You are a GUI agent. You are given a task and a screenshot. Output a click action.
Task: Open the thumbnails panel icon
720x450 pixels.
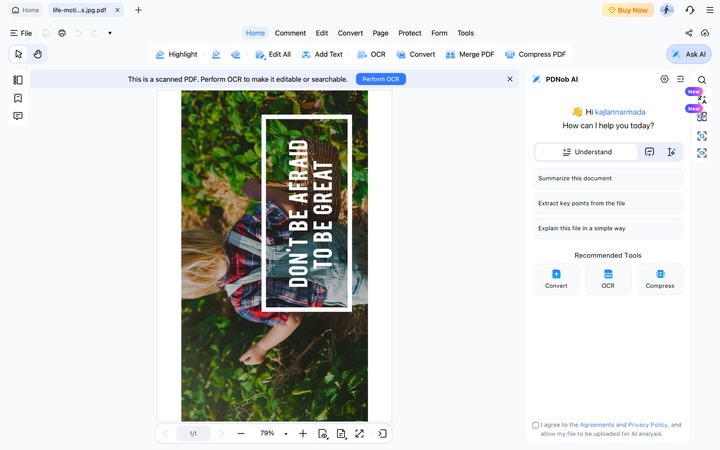18,80
